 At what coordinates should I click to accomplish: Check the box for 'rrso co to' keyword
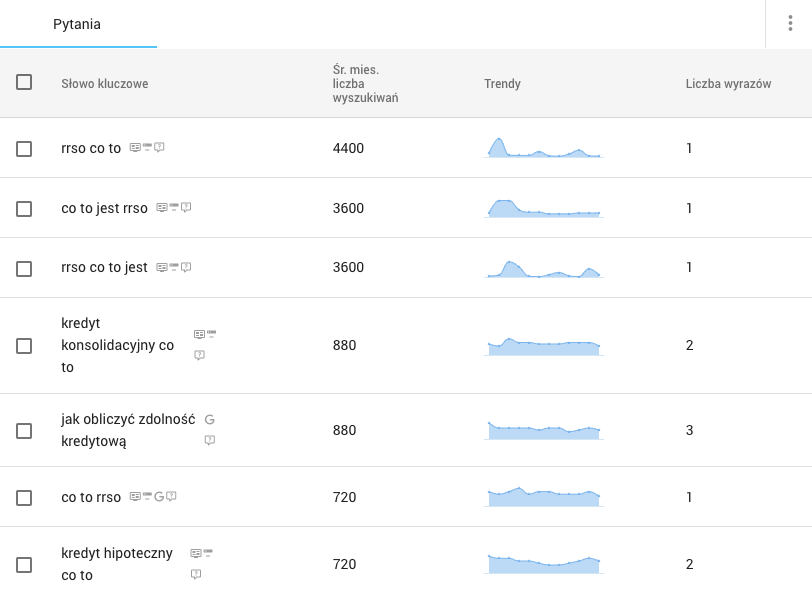click(x=24, y=149)
